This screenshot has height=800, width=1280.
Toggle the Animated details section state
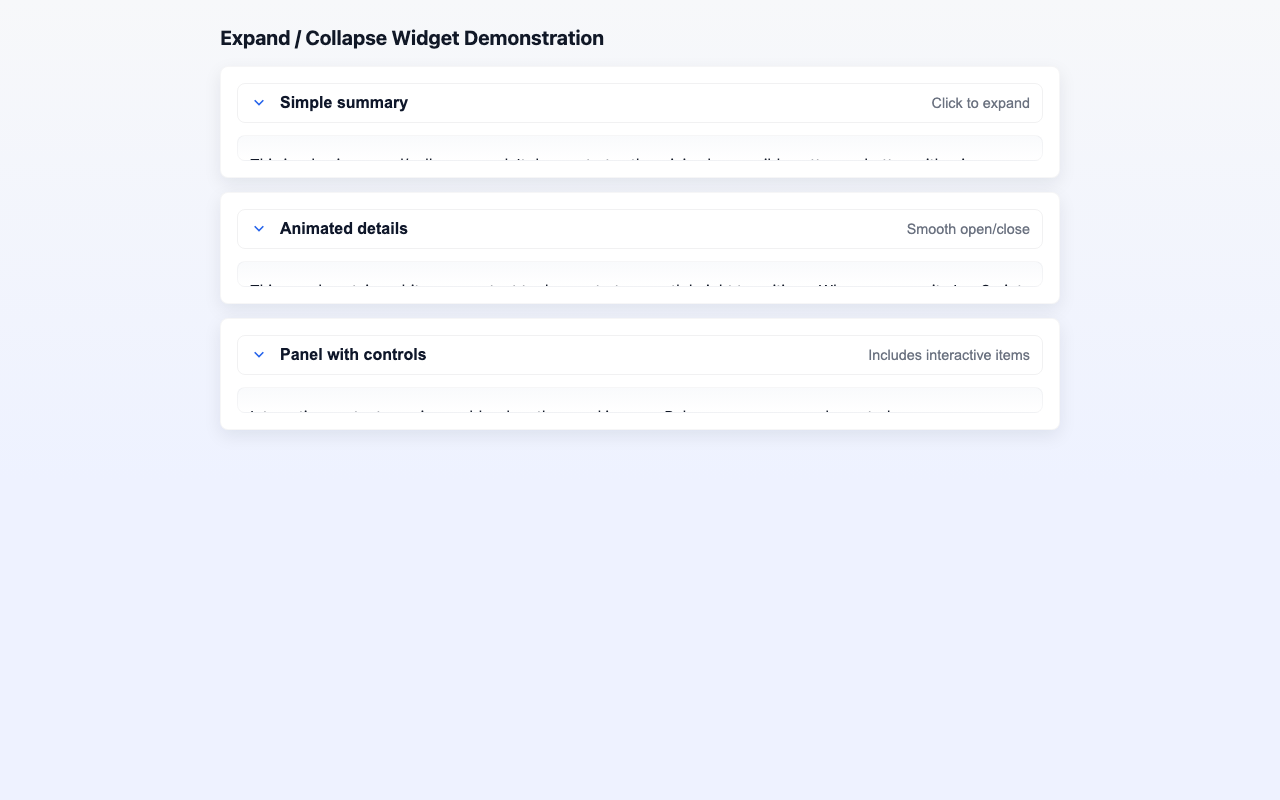(x=343, y=228)
